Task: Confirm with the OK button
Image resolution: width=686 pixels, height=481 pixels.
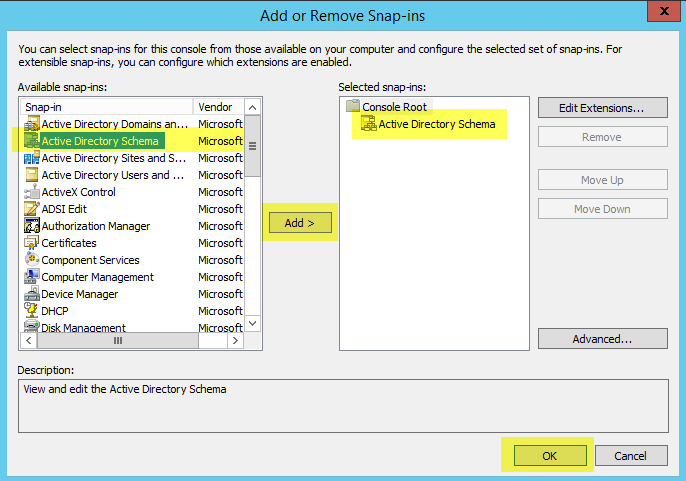Action: [x=550, y=456]
